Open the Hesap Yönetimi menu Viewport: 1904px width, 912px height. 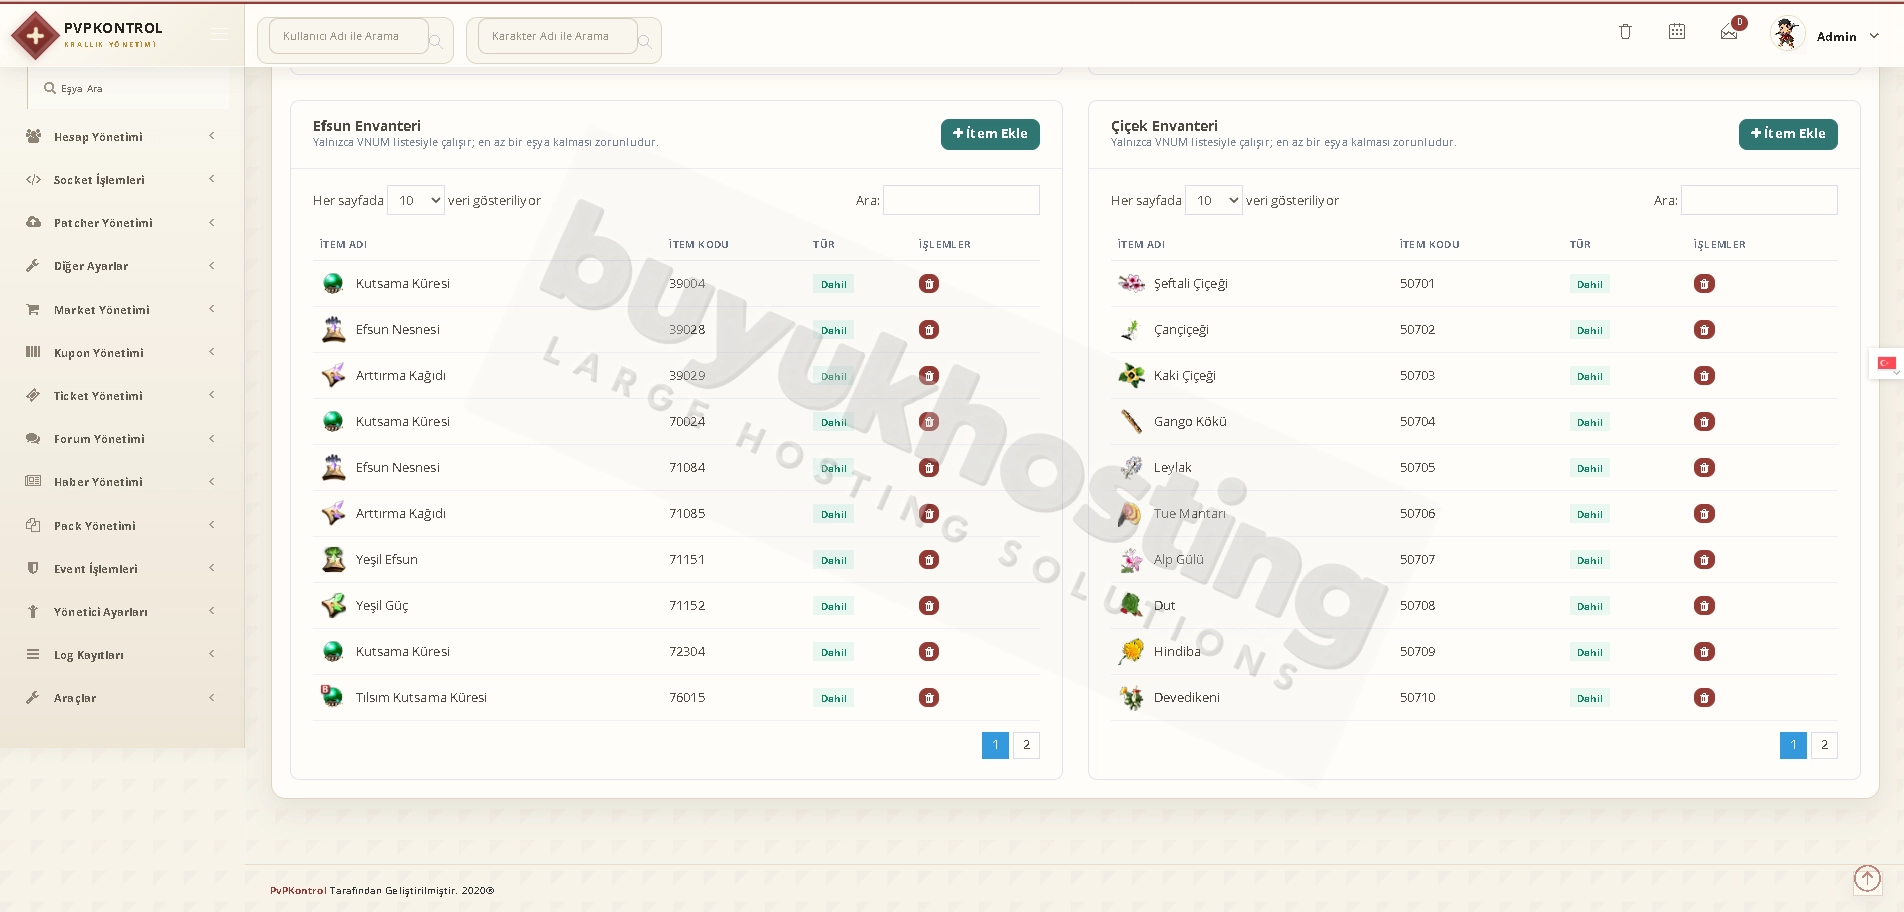tap(122, 137)
